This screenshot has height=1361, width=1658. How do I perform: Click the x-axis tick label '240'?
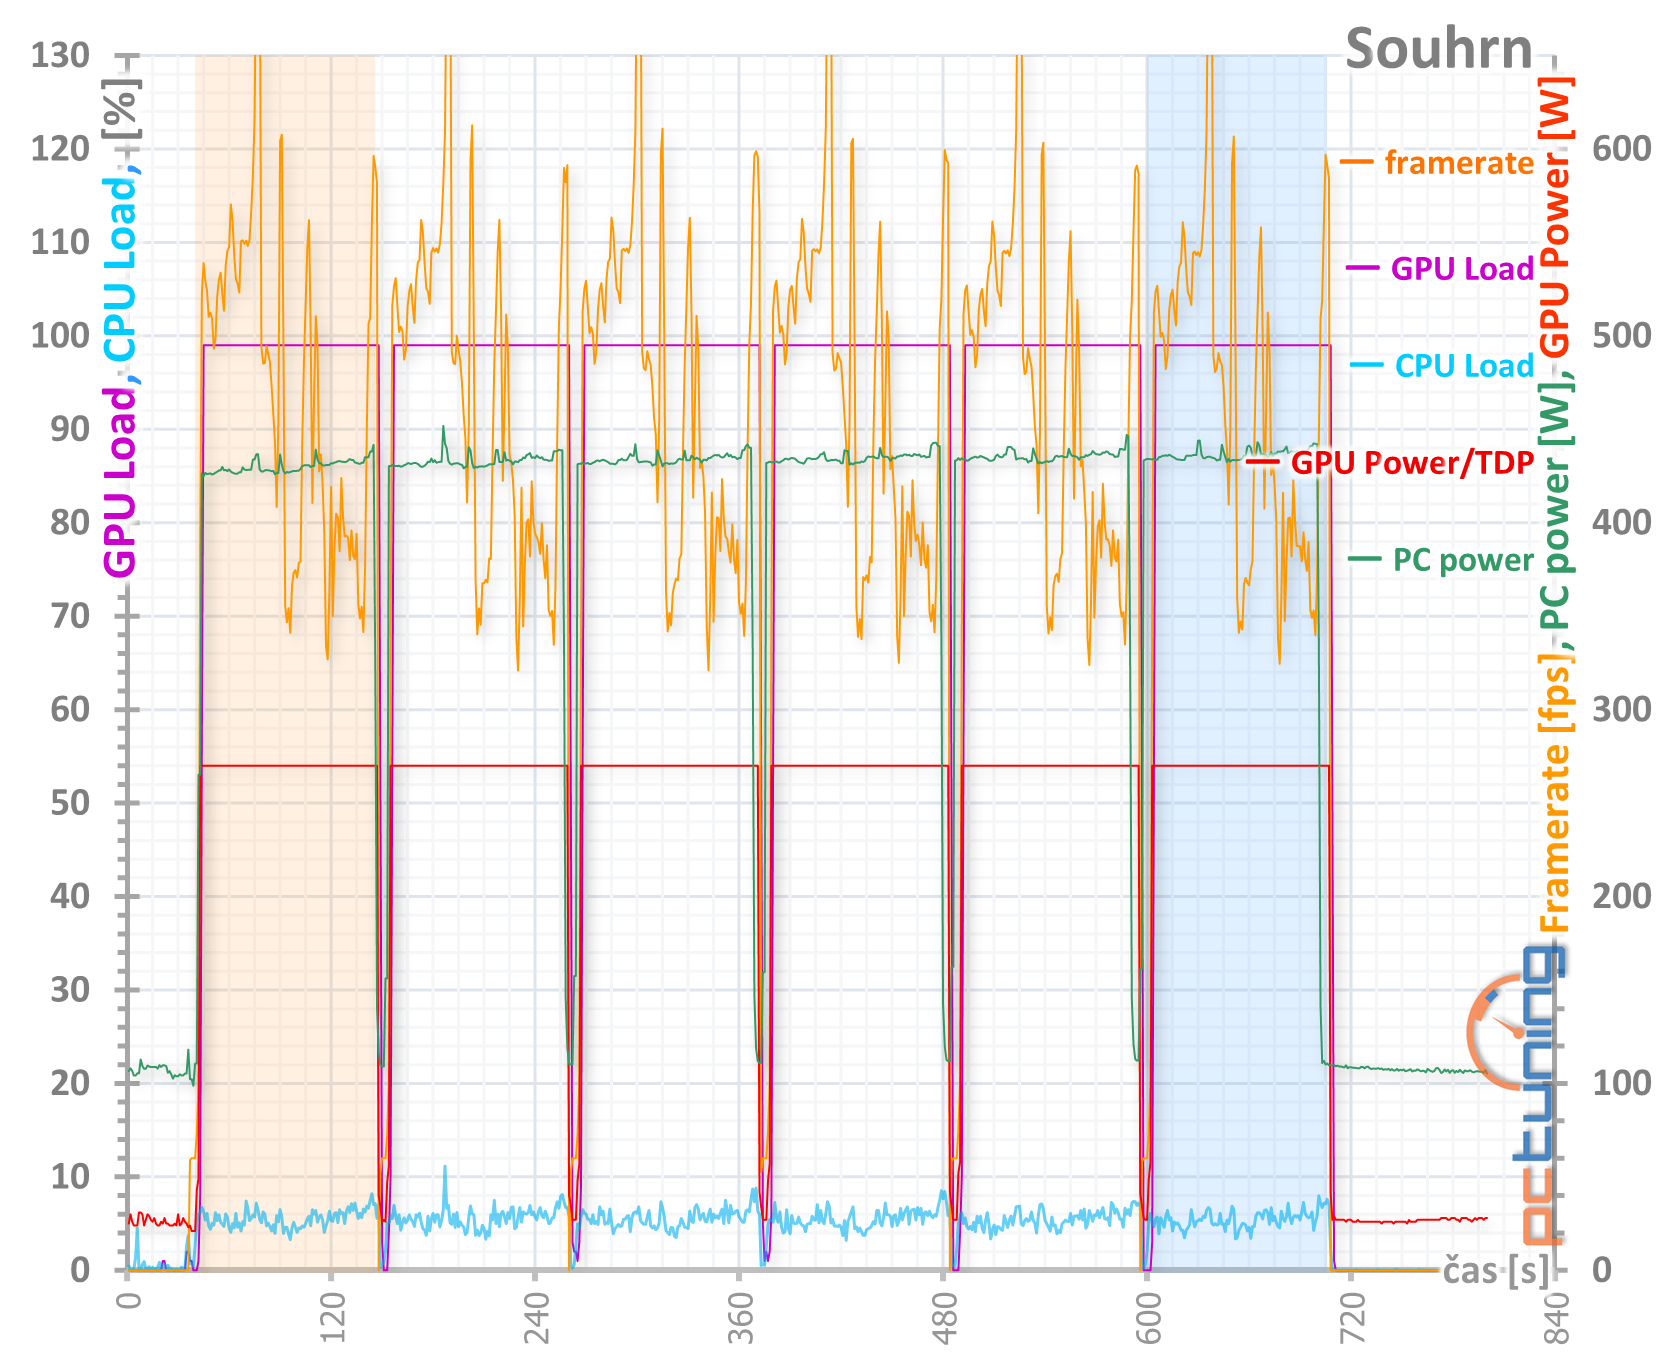coord(536,1320)
